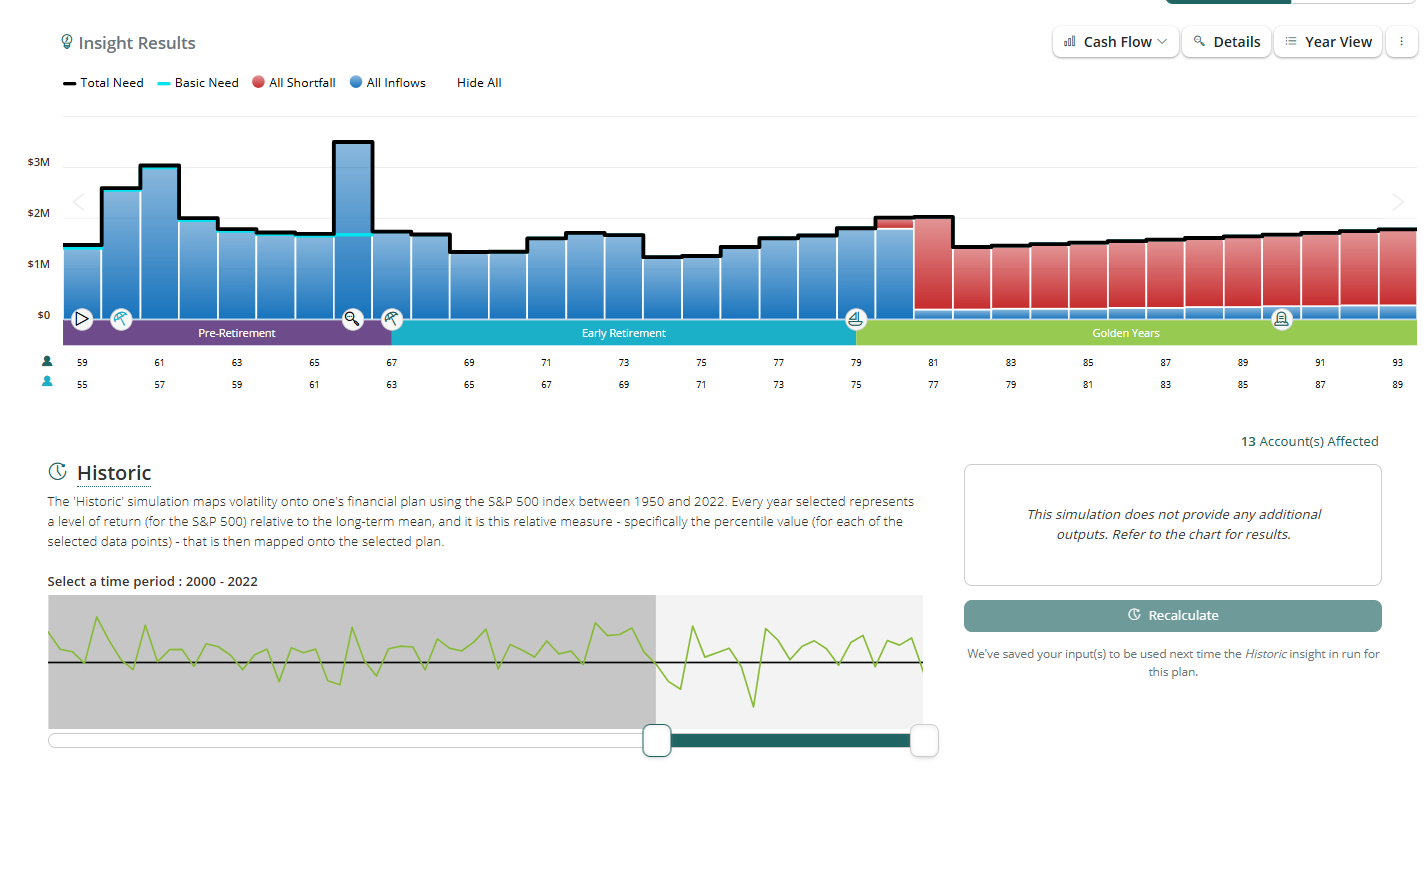Click the dark green person icon
Image resolution: width=1426 pixels, height=876 pixels.
tap(47, 361)
